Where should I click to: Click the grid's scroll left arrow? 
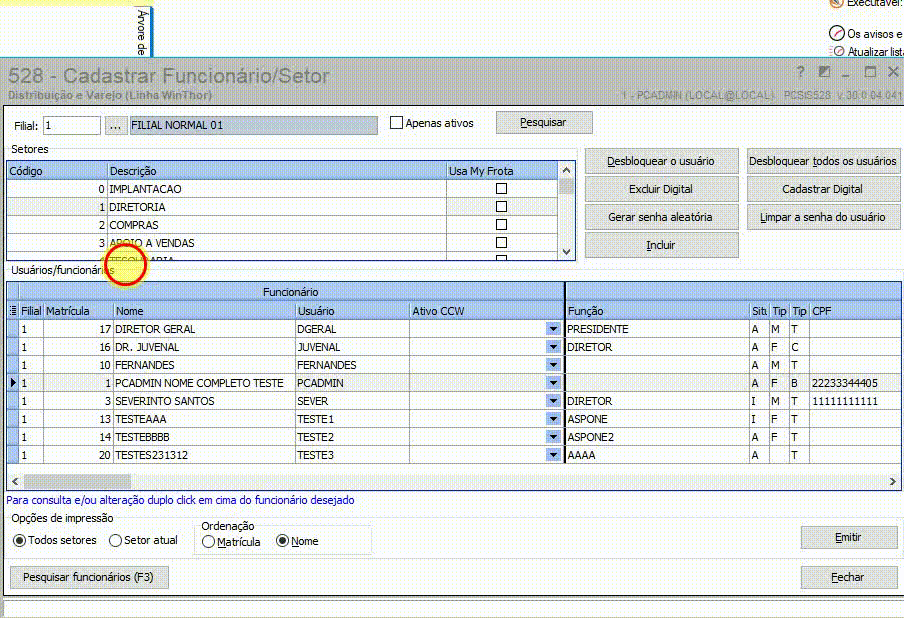click(15, 481)
